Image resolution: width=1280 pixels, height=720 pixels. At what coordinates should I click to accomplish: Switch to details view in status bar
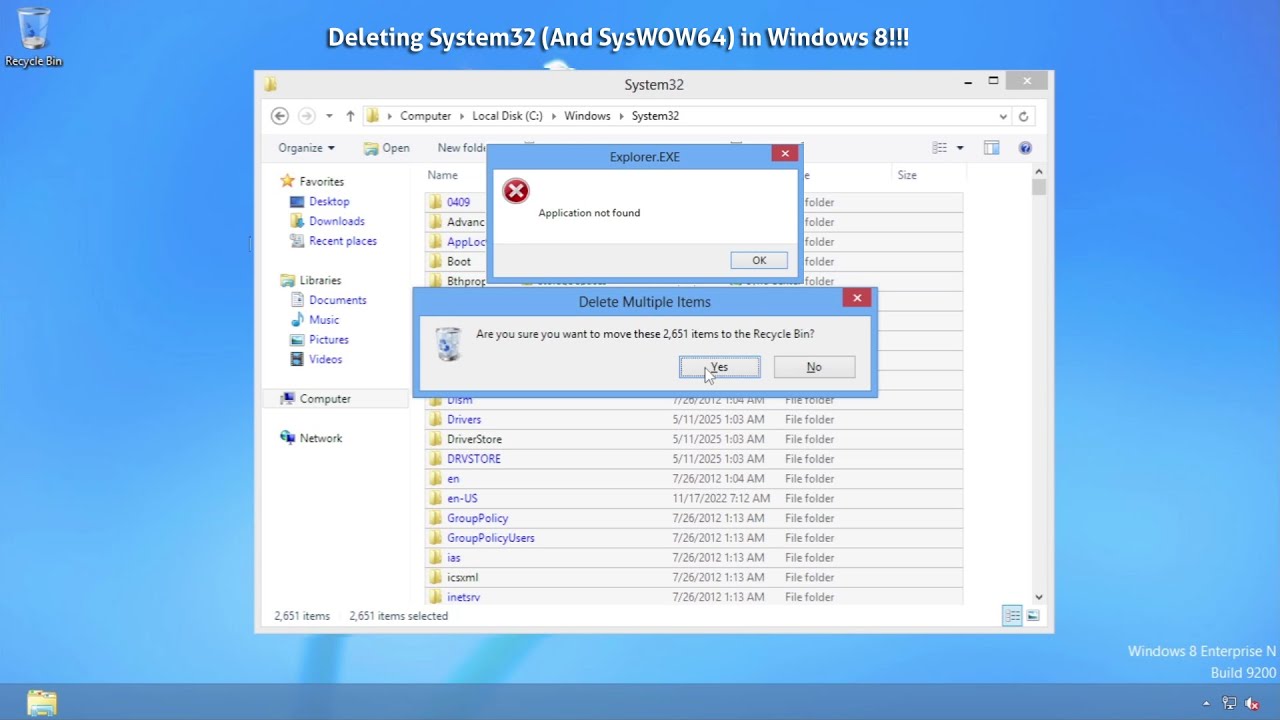(x=1012, y=616)
